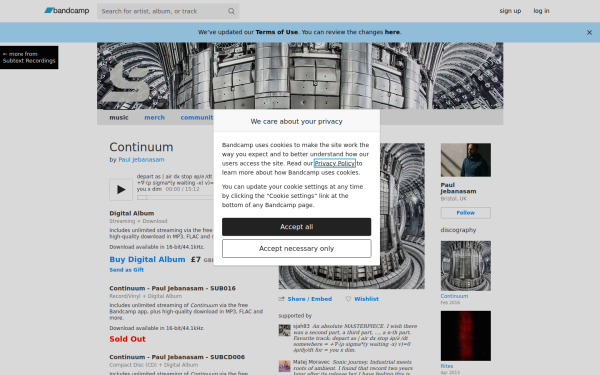This screenshot has height=375, width=600.
Task: Click 'We care about your privacy' heading
Action: pyautogui.click(x=297, y=121)
